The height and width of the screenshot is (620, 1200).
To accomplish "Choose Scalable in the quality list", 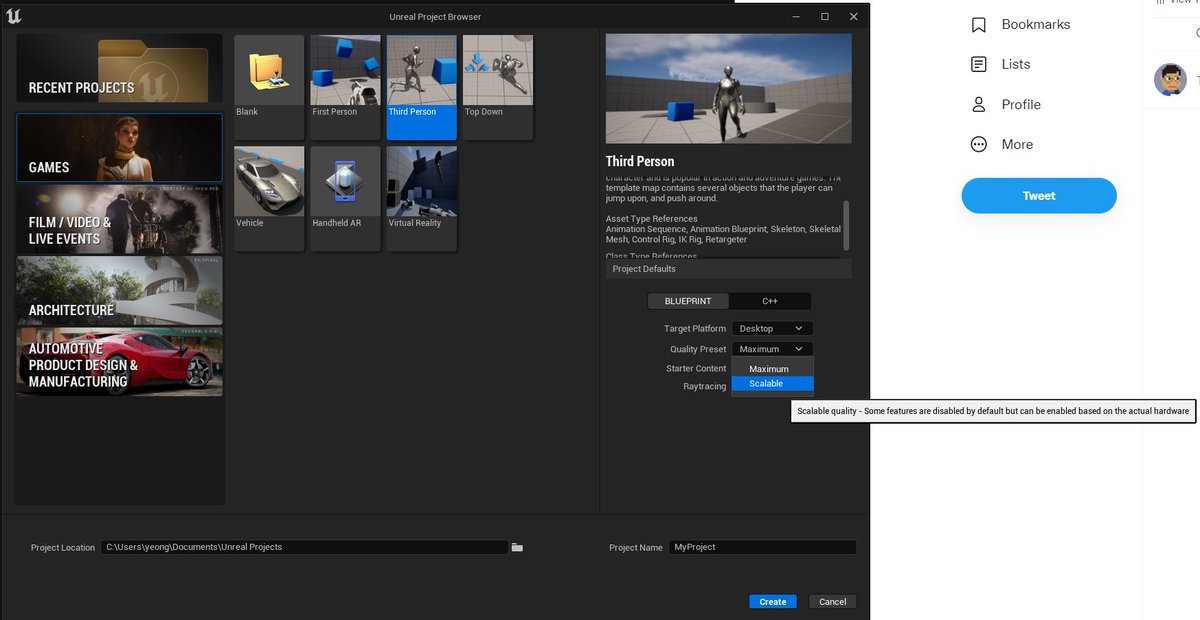I will 772,384.
